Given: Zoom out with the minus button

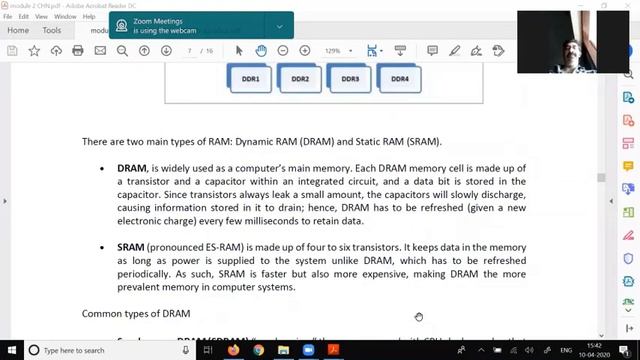Looking at the screenshot, I should [x=283, y=51].
